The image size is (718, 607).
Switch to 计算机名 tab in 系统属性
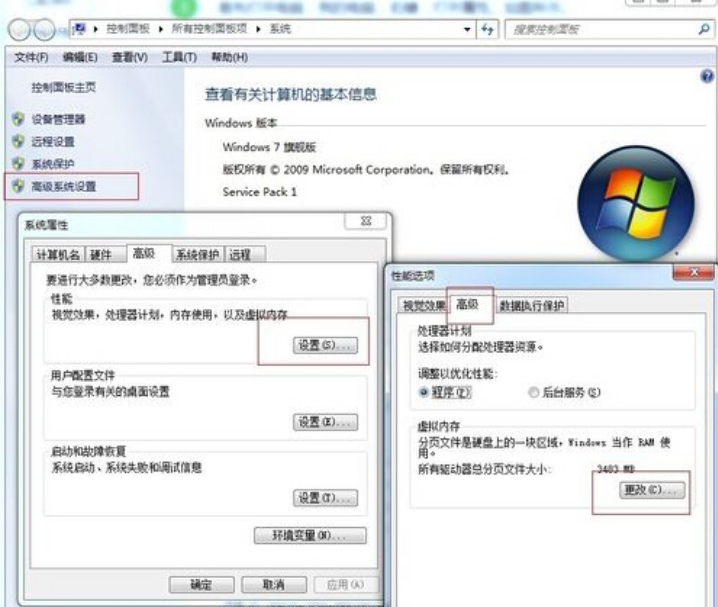(x=58, y=255)
